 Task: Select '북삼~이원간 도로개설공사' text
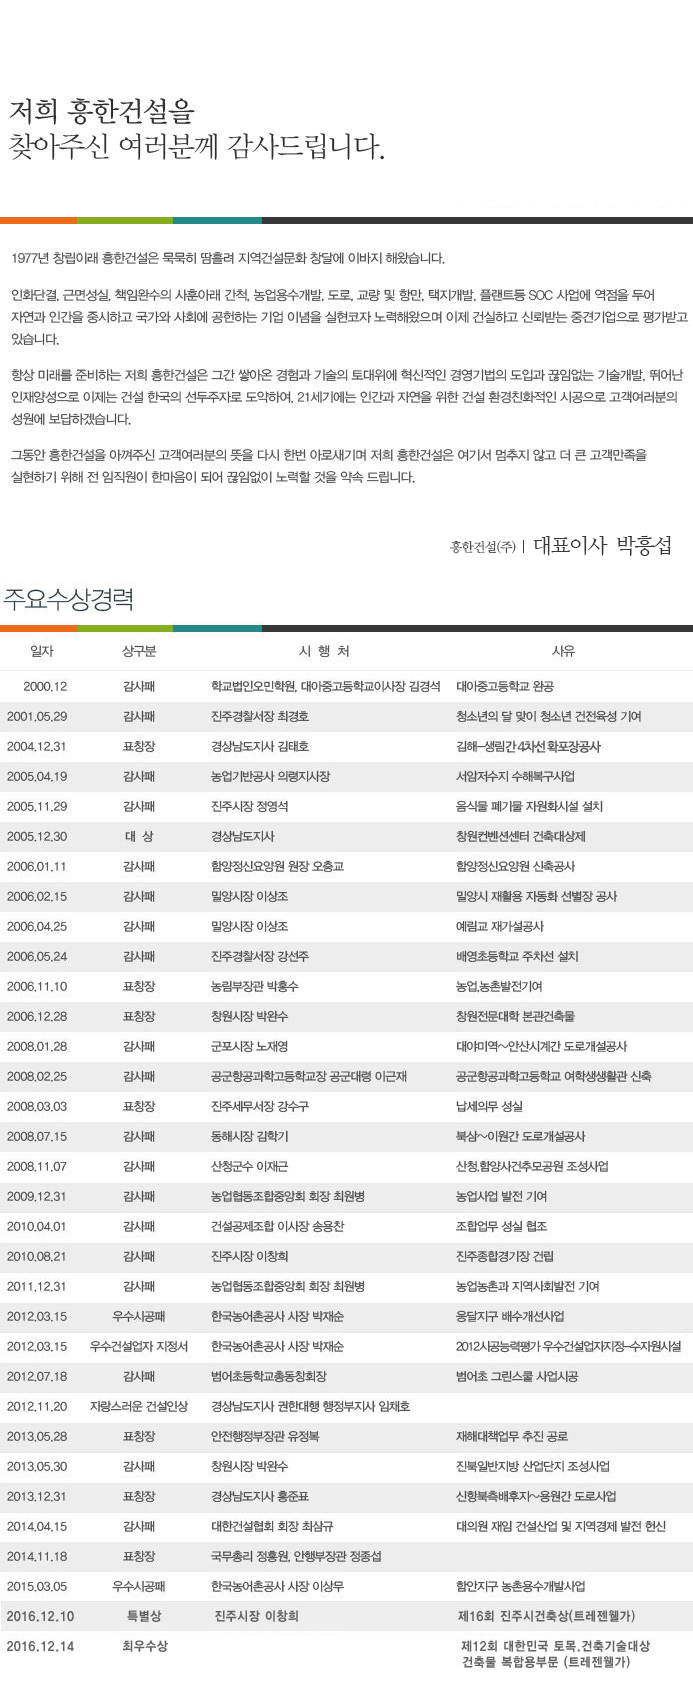click(521, 1136)
